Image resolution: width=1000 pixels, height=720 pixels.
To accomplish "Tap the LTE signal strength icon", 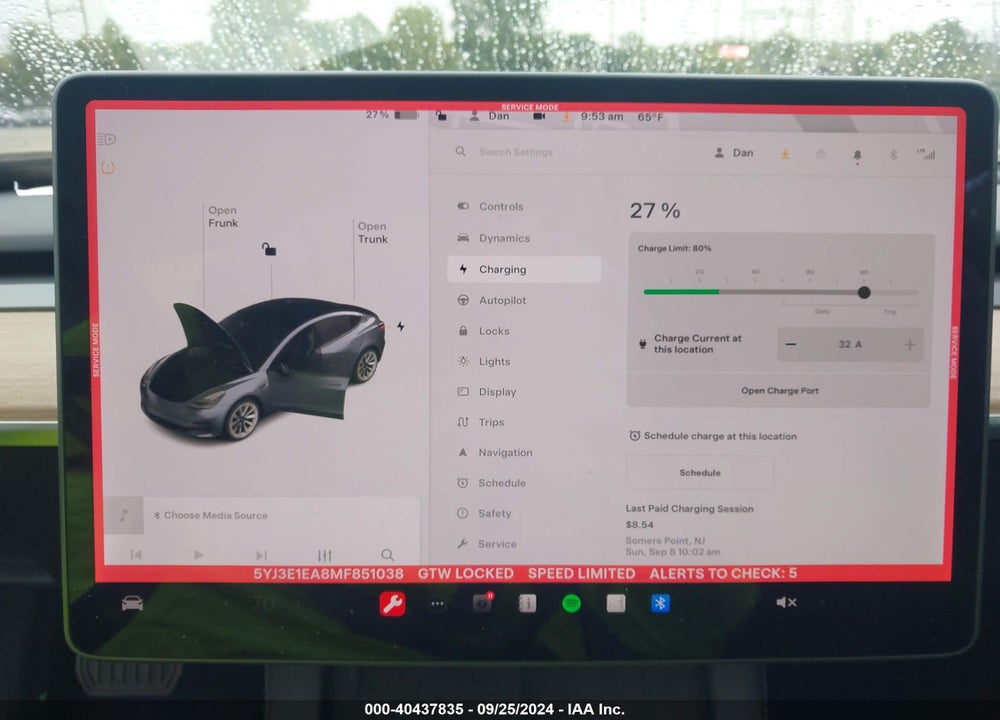I will [926, 154].
